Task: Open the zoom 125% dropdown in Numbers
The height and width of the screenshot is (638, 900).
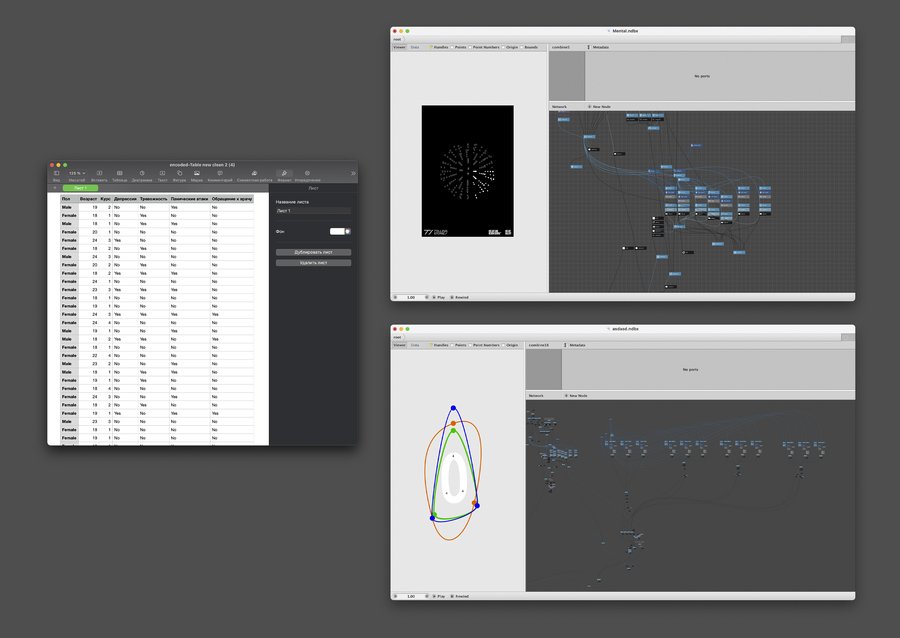Action: 76,173
